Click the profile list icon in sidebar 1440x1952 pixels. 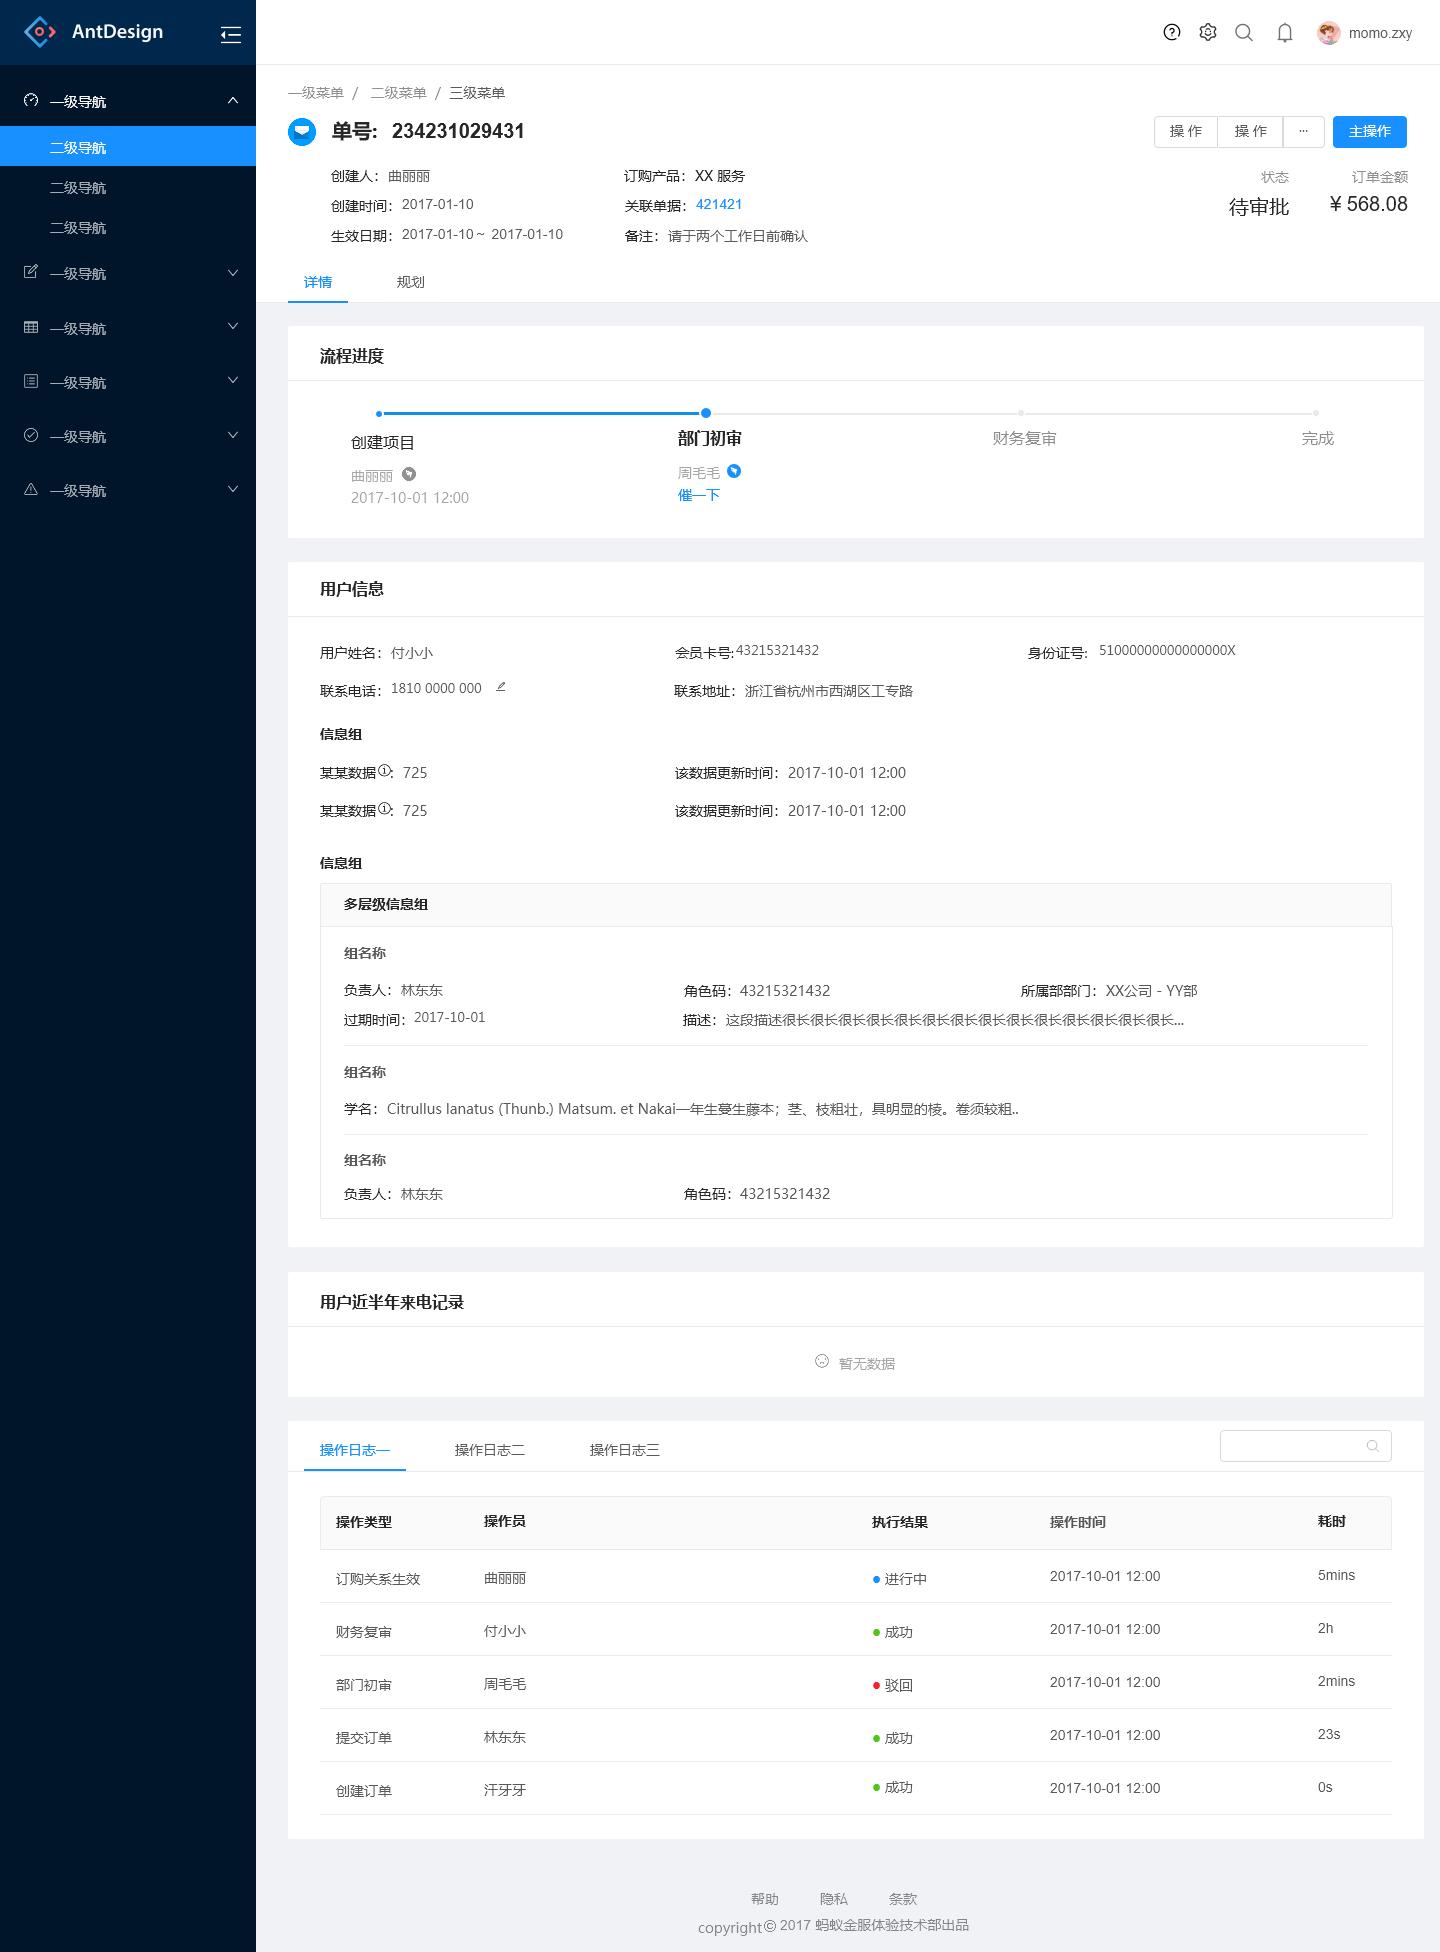[31, 381]
